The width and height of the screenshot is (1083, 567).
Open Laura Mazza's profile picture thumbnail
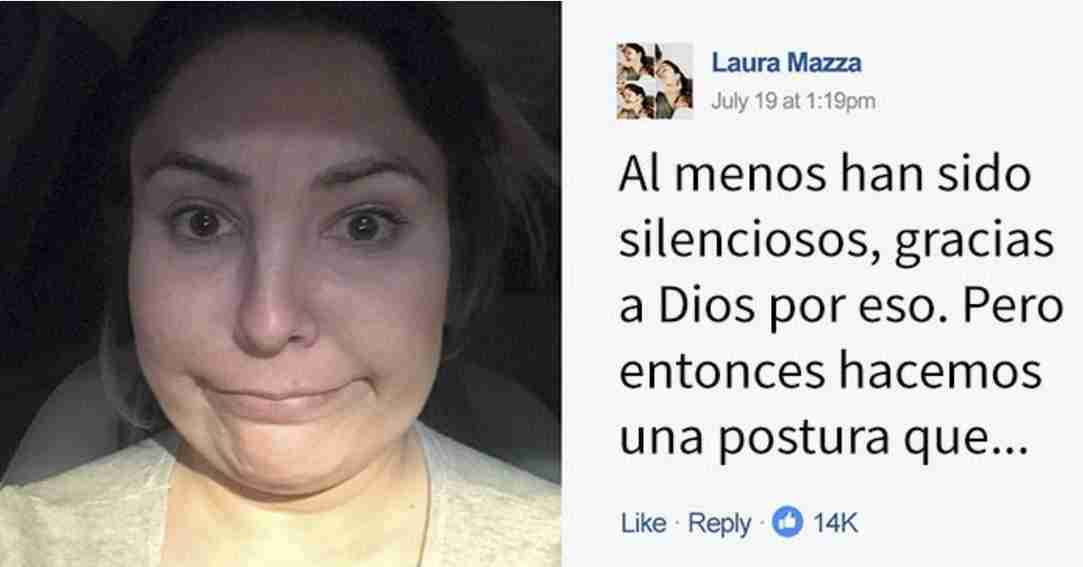[655, 81]
